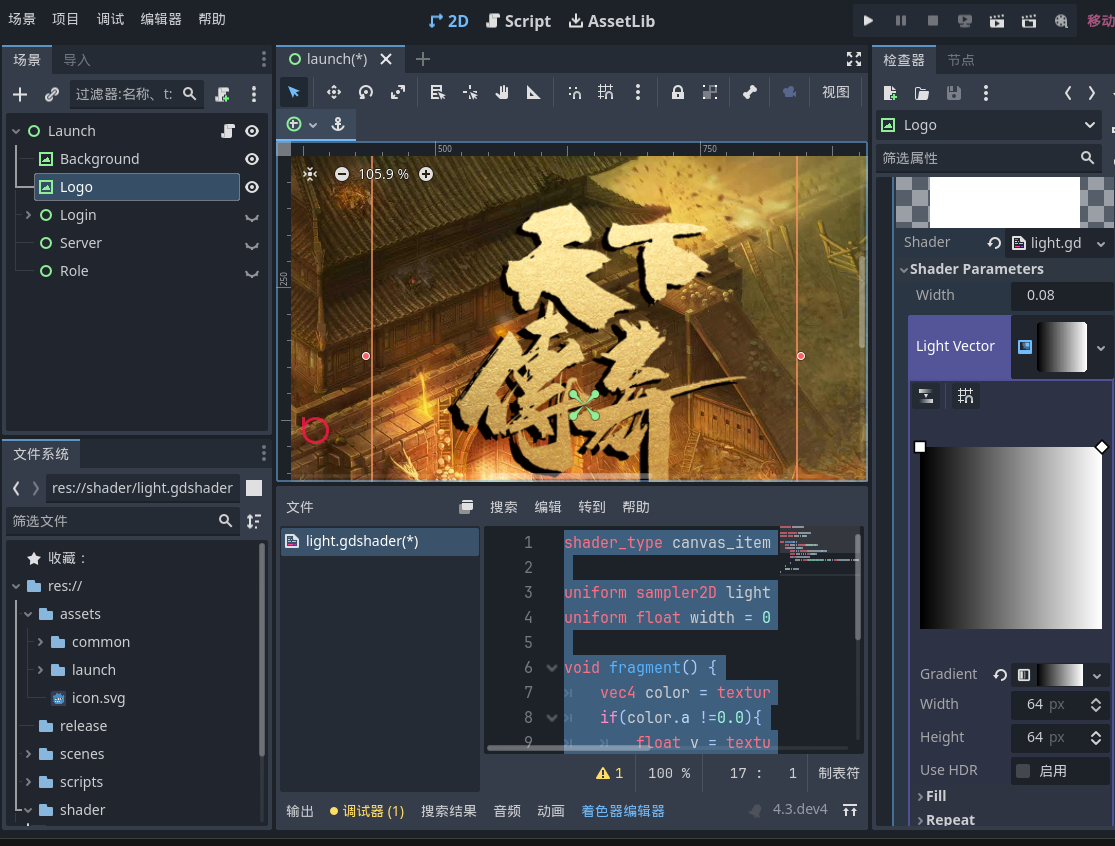Open the 调试器 bottom panel
This screenshot has height=846, width=1115.
click(x=367, y=811)
